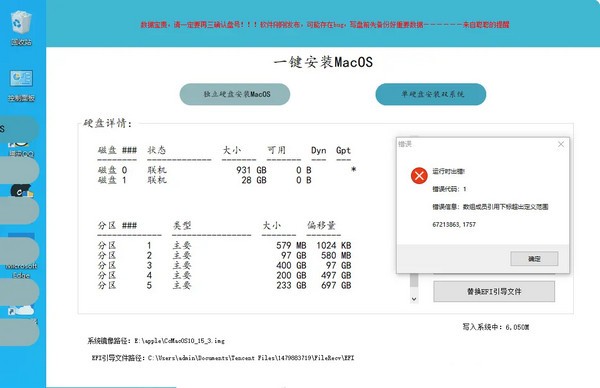Click the EFI boot file path text
The image size is (600, 388).
pyautogui.click(x=223, y=358)
